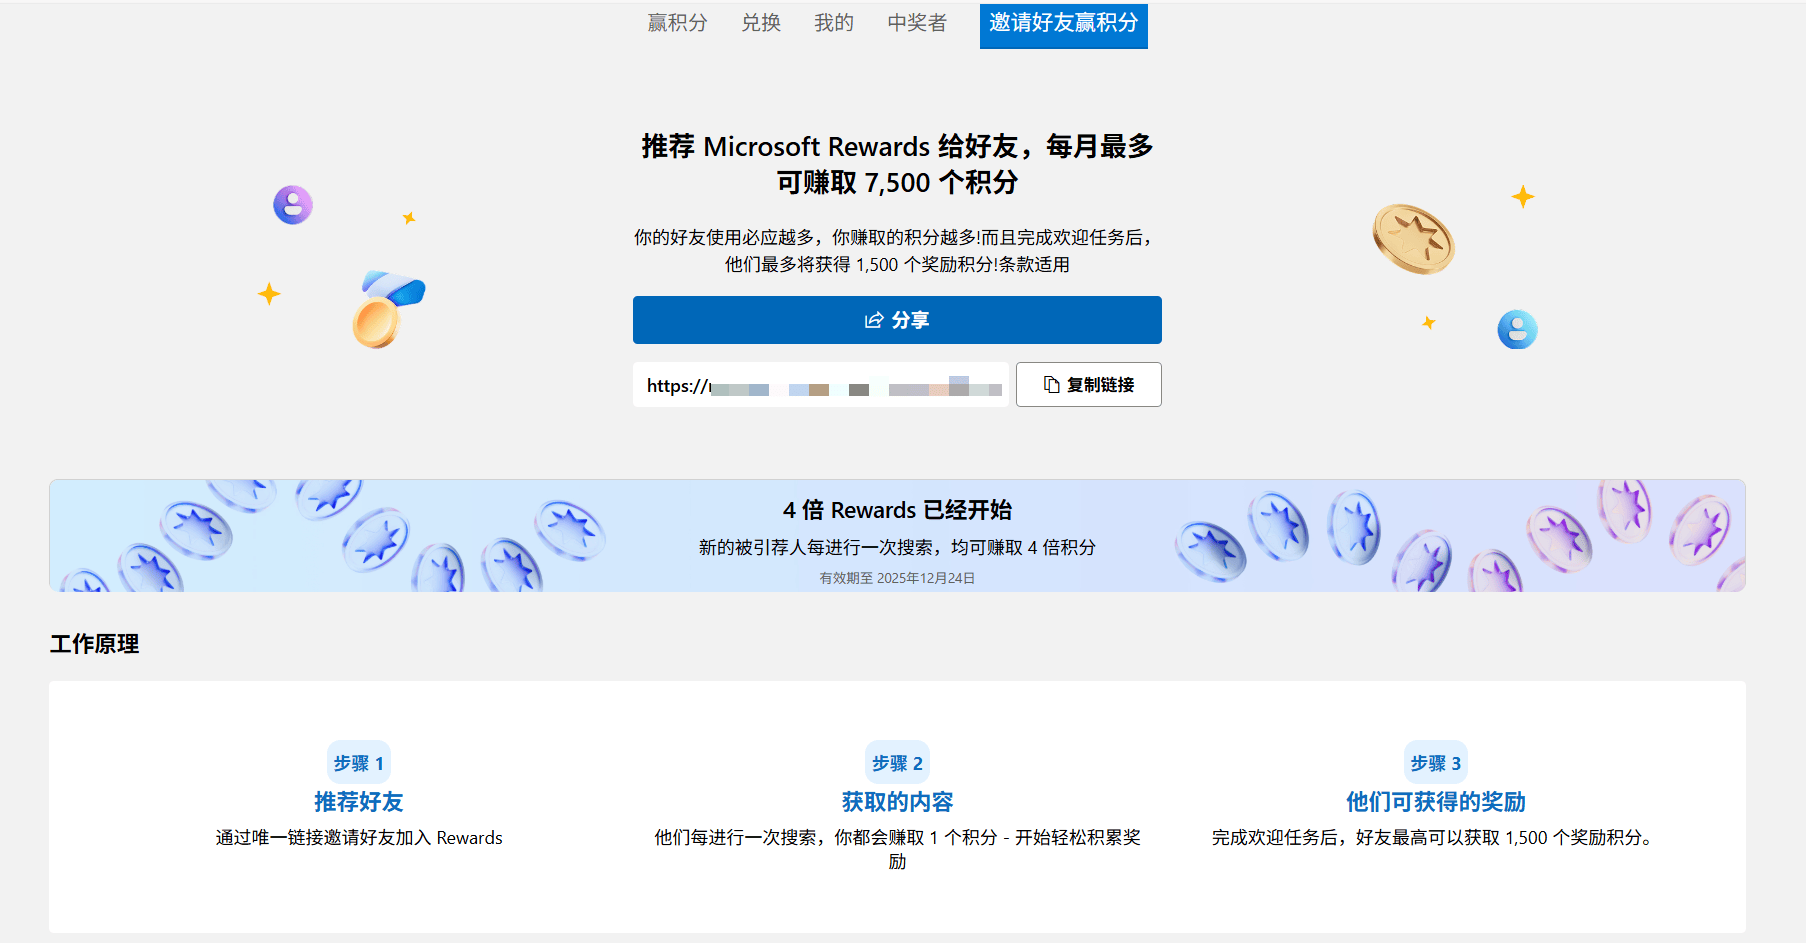Click the referral link text field
This screenshot has height=943, width=1806.
pyautogui.click(x=821, y=385)
